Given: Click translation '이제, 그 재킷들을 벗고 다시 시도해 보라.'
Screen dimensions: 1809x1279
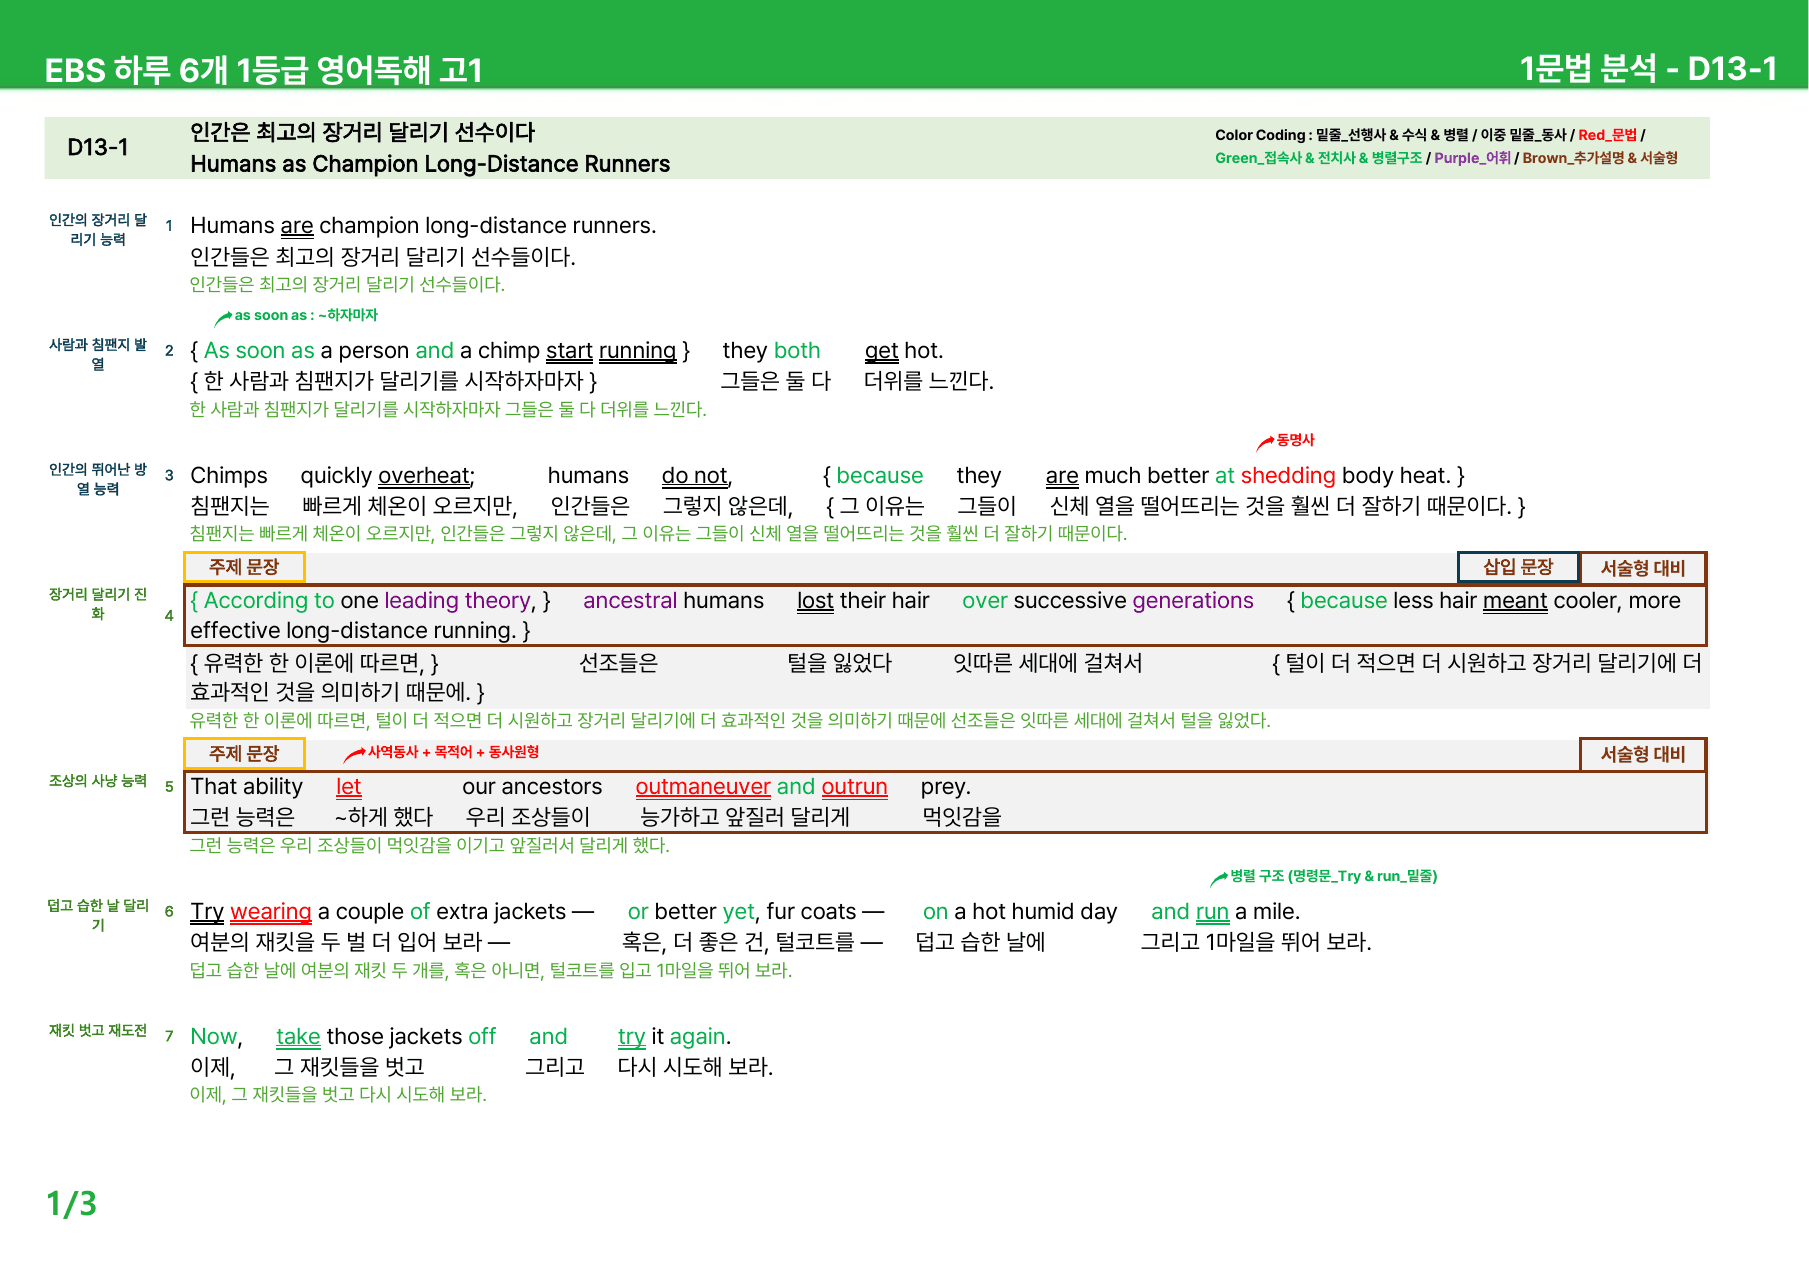Looking at the screenshot, I should tap(338, 1095).
